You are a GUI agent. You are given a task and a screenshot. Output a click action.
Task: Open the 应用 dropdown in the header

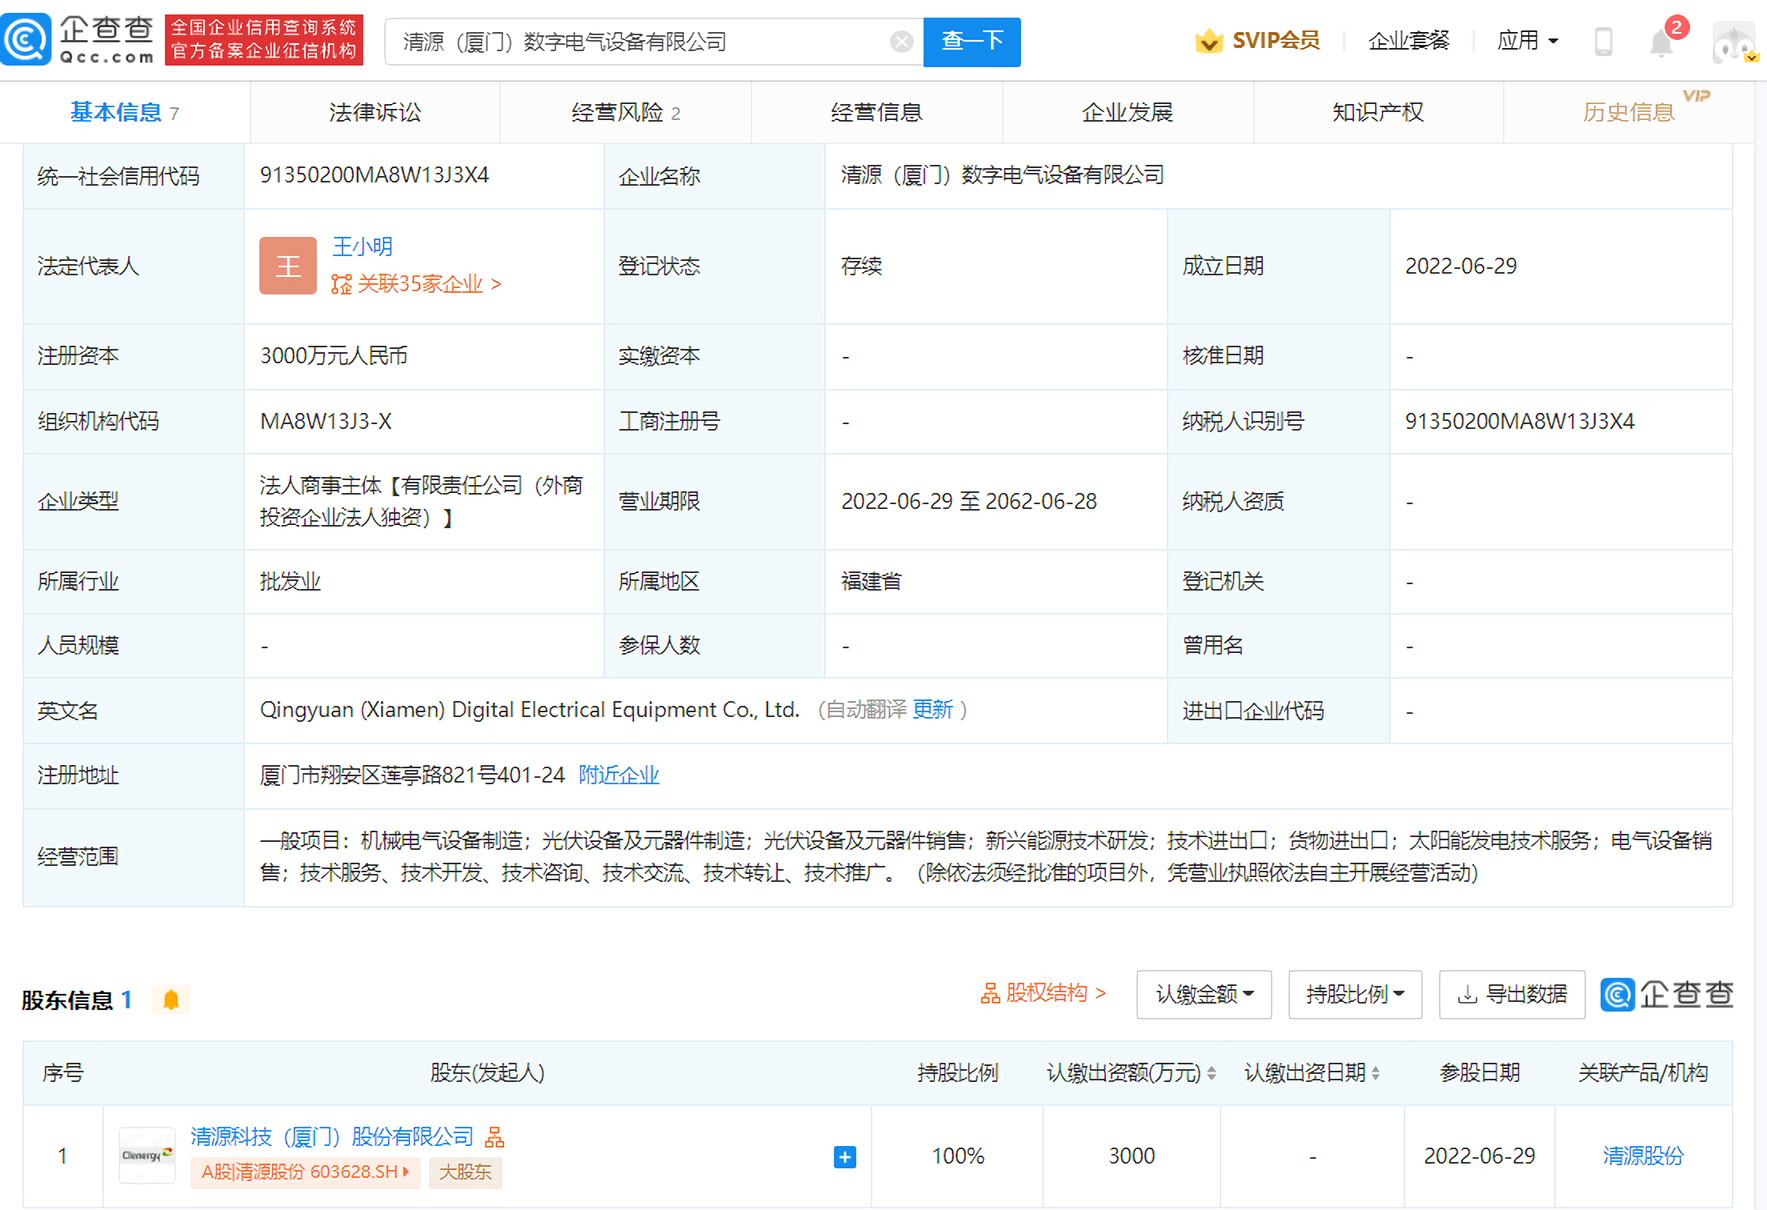pos(1528,40)
